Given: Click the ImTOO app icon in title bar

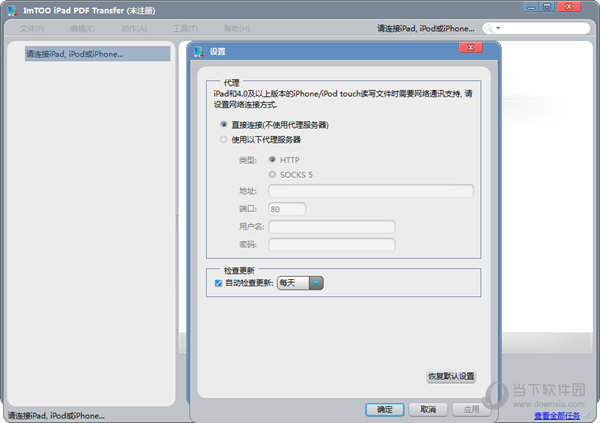Looking at the screenshot, I should pos(13,10).
